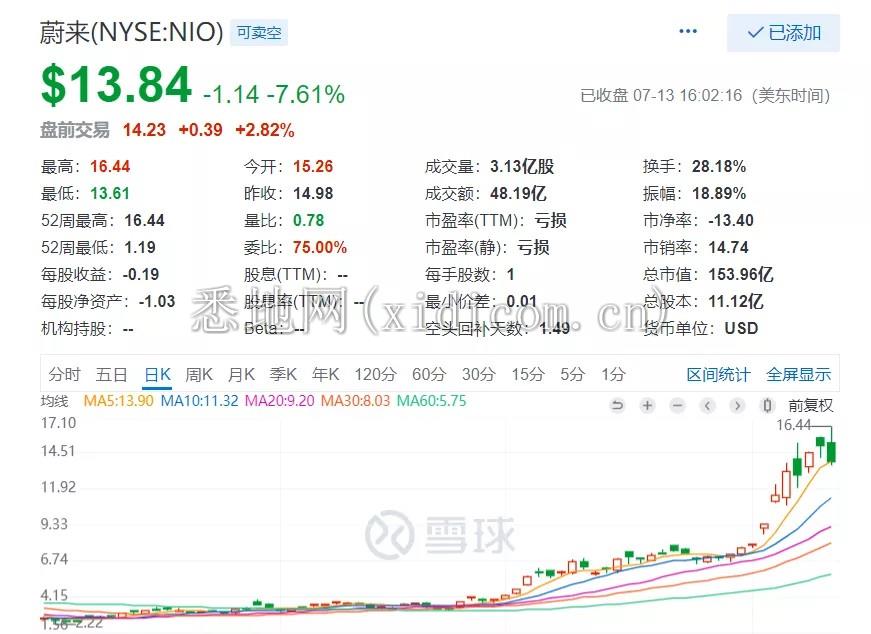Open the 前复权 adjustment selector
The height and width of the screenshot is (634, 871).
(x=811, y=406)
